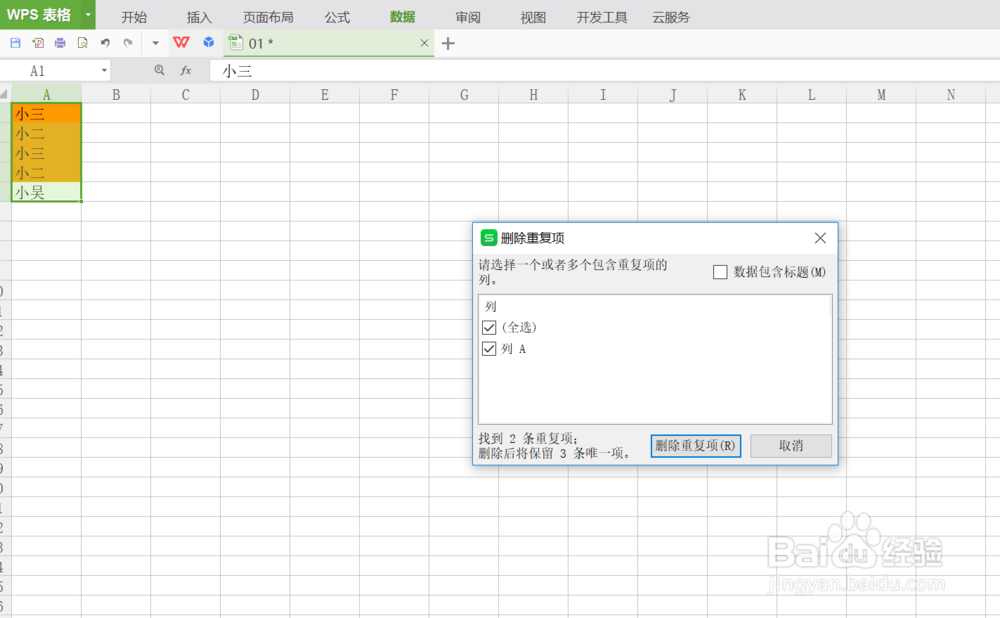Select column M header
The height and width of the screenshot is (618, 1000).
click(x=881, y=94)
